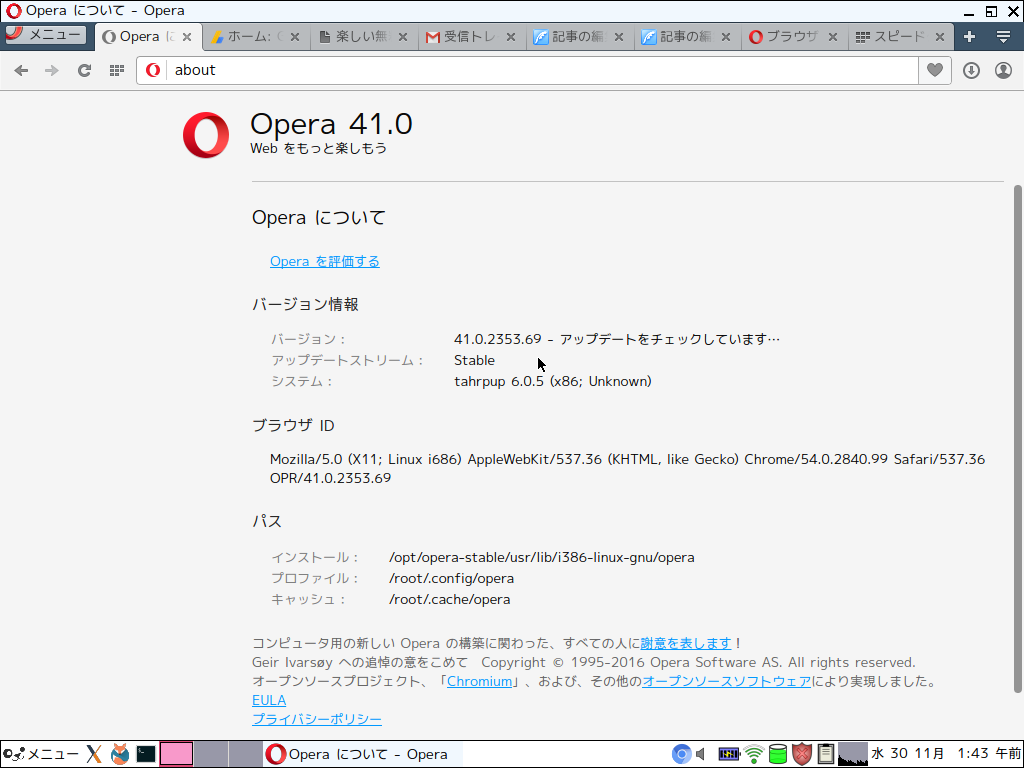Viewport: 1024px width, 768px height.
Task: Click the install path /opt/opera-stable text
Action: (541, 557)
